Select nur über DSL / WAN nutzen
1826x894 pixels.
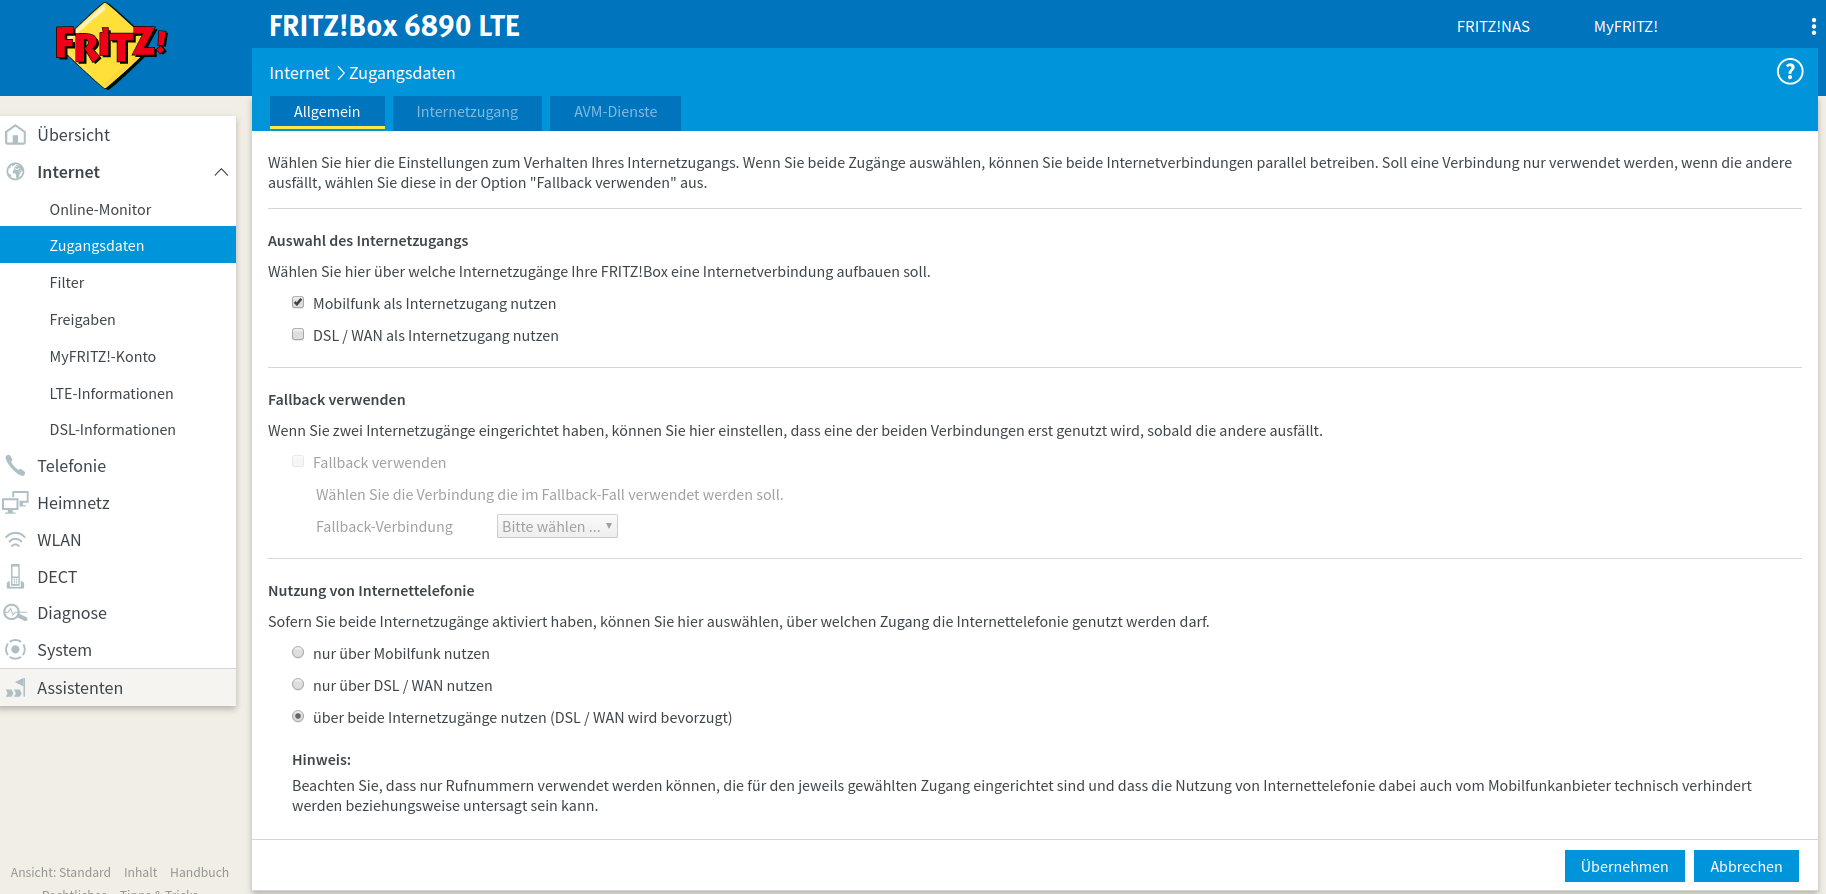[298, 685]
